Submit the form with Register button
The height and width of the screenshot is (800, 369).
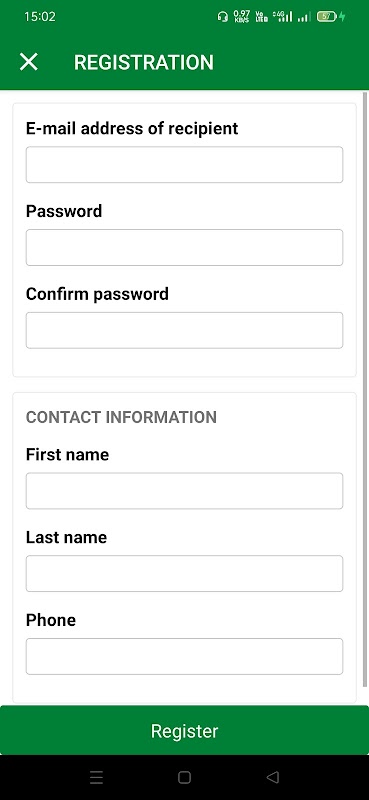pos(184,731)
